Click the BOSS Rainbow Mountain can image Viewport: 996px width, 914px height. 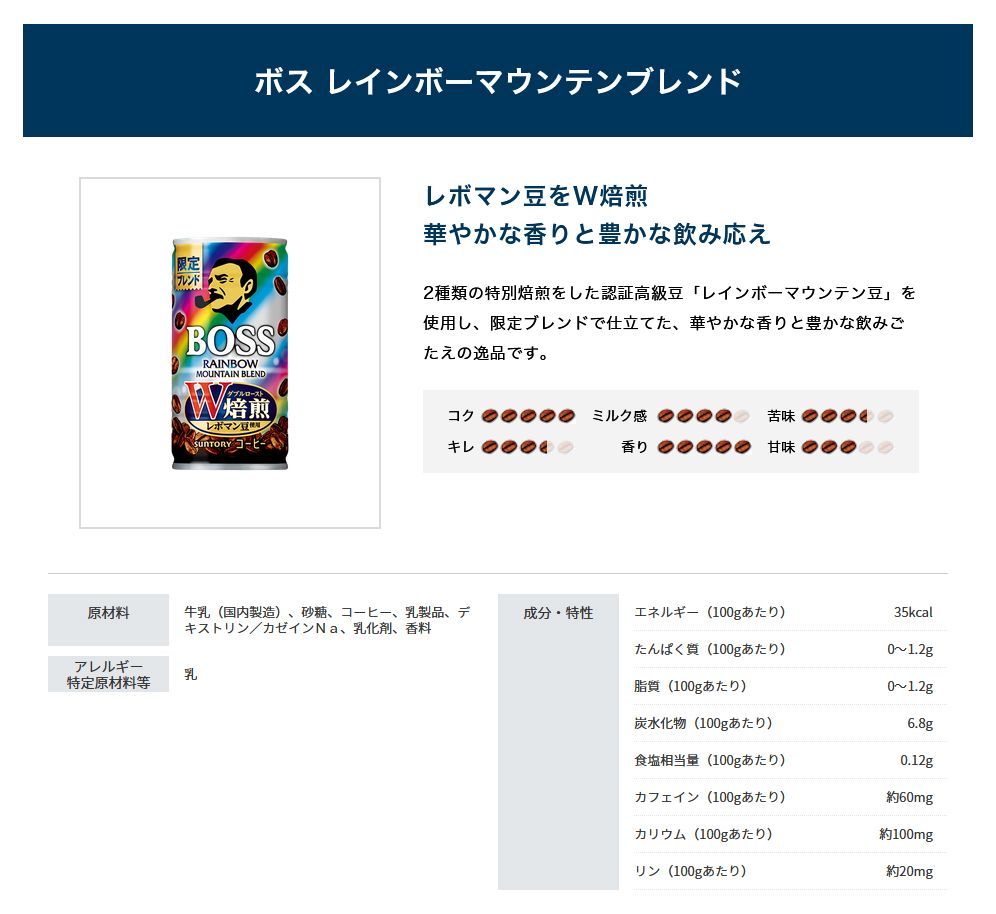coord(230,353)
